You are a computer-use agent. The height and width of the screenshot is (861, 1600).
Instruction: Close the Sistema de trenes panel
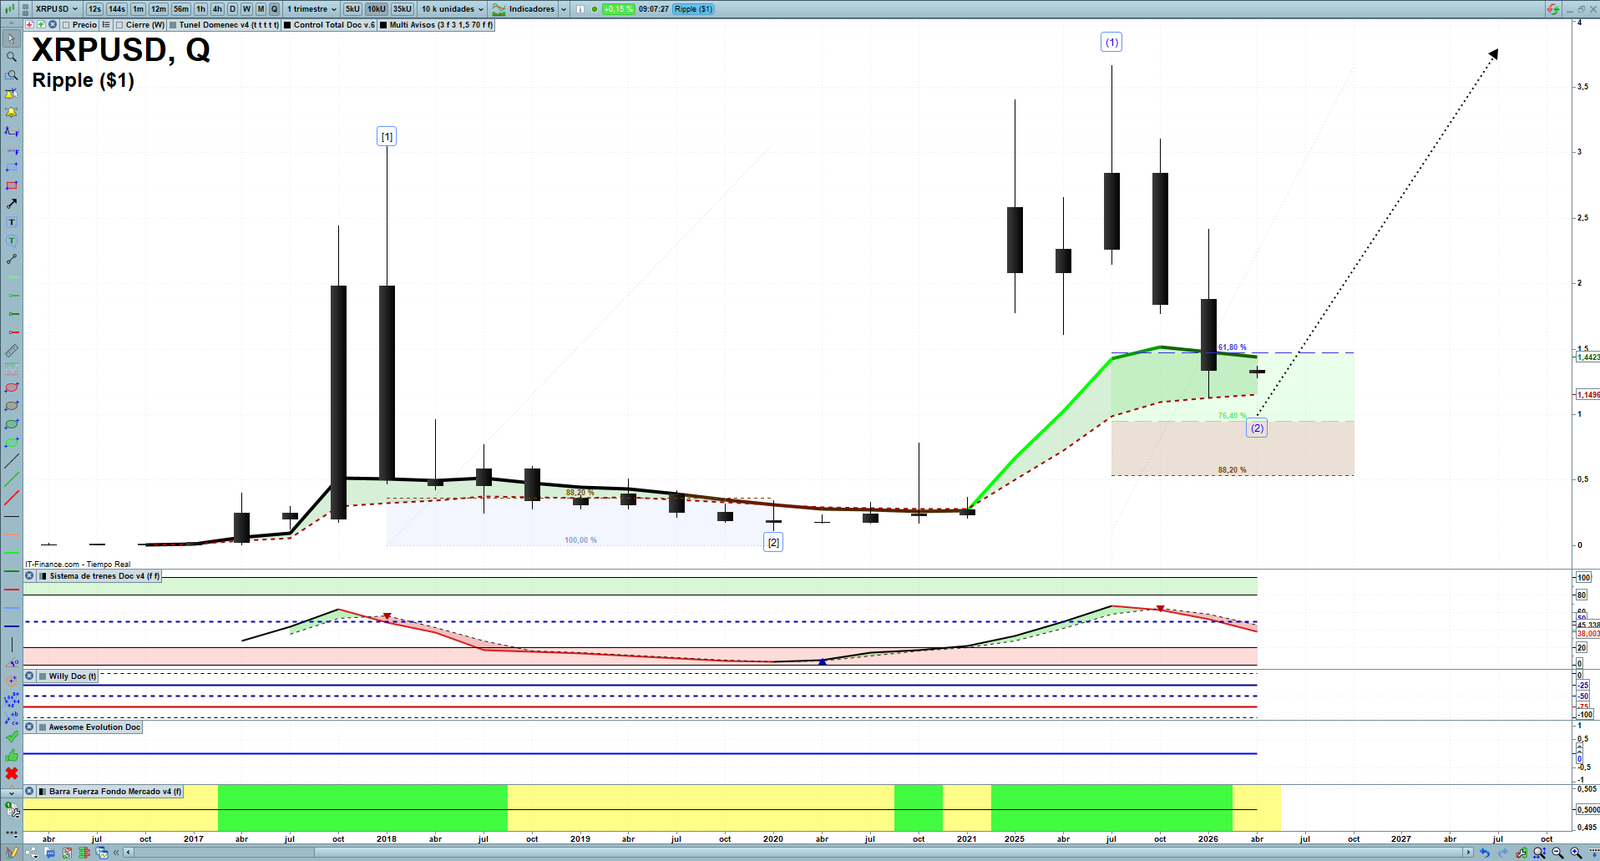point(29,576)
